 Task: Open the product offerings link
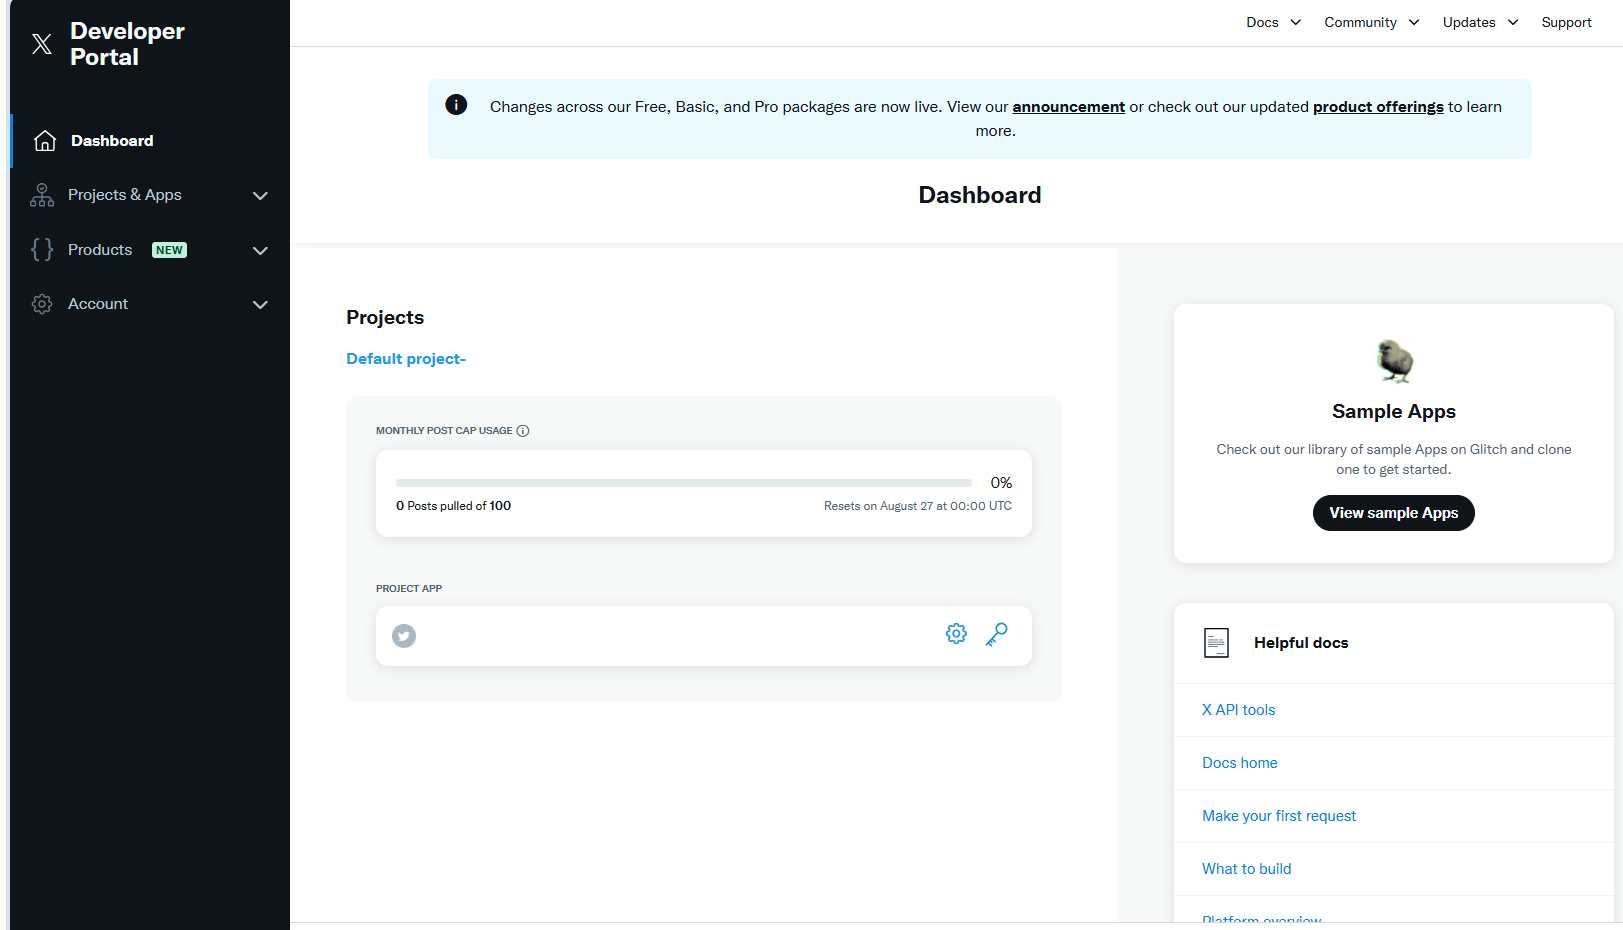pos(1378,107)
